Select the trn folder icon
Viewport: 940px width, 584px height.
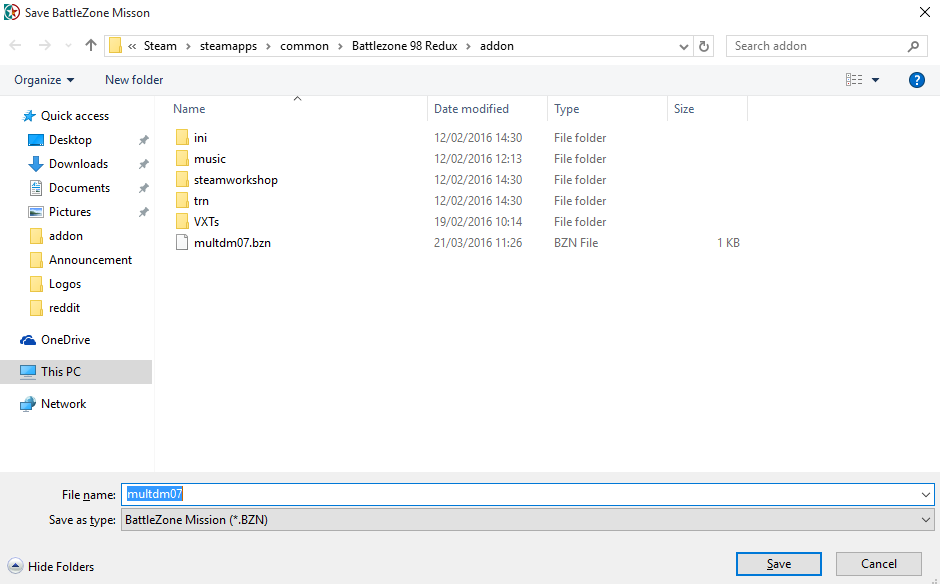pos(182,200)
